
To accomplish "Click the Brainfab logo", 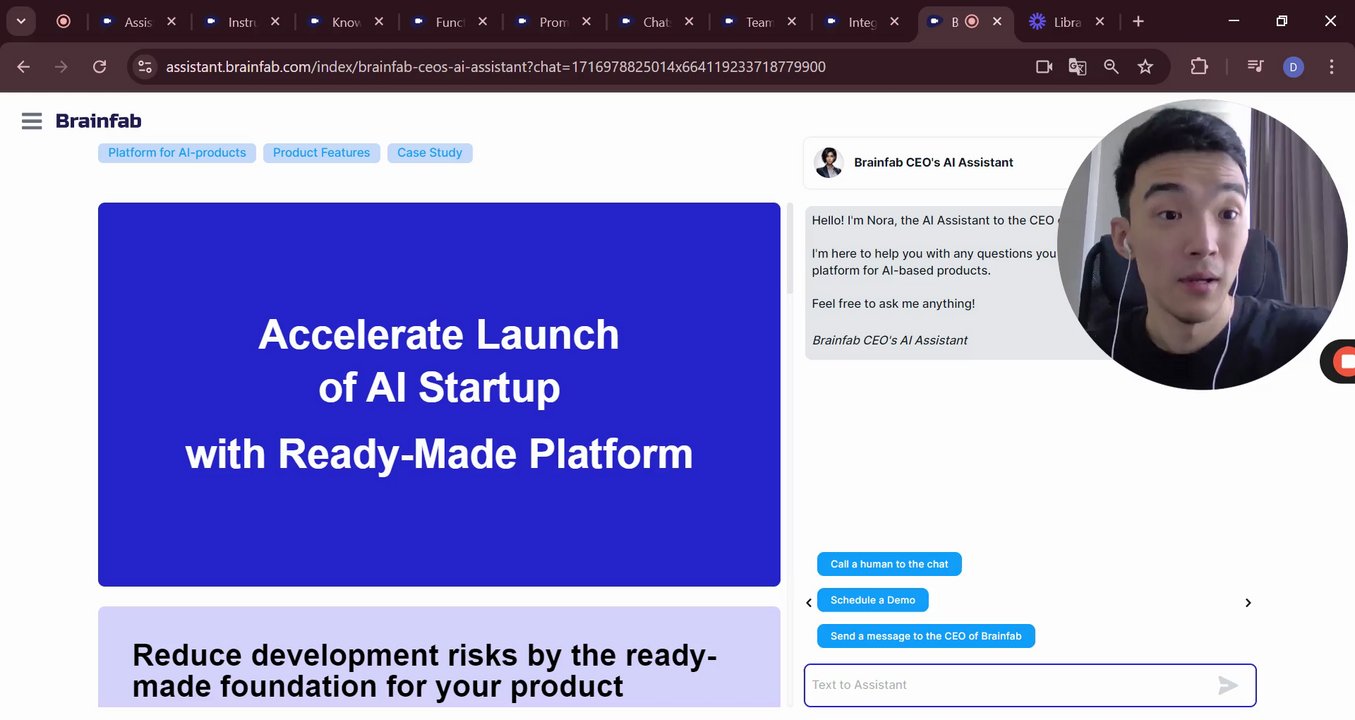I will pyautogui.click(x=98, y=121).
